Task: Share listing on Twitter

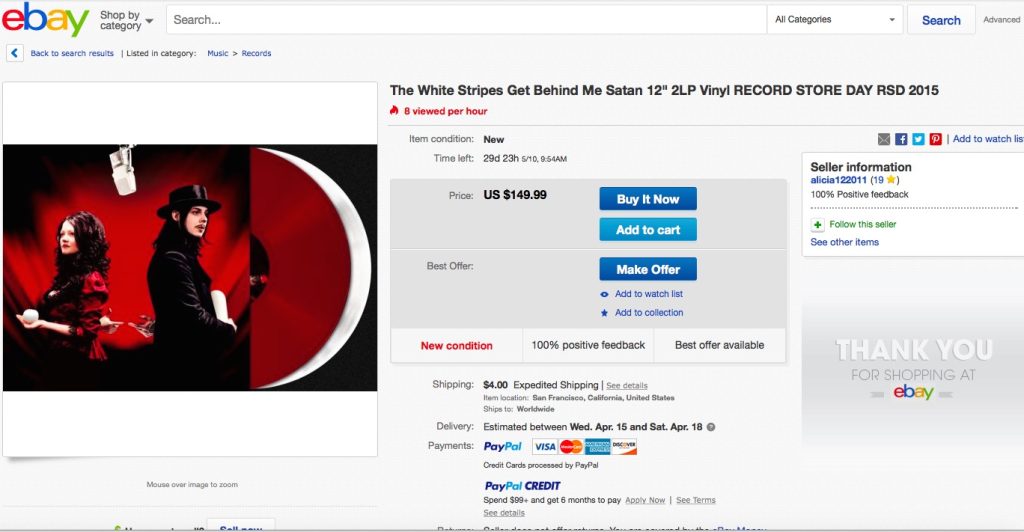Action: coord(918,139)
